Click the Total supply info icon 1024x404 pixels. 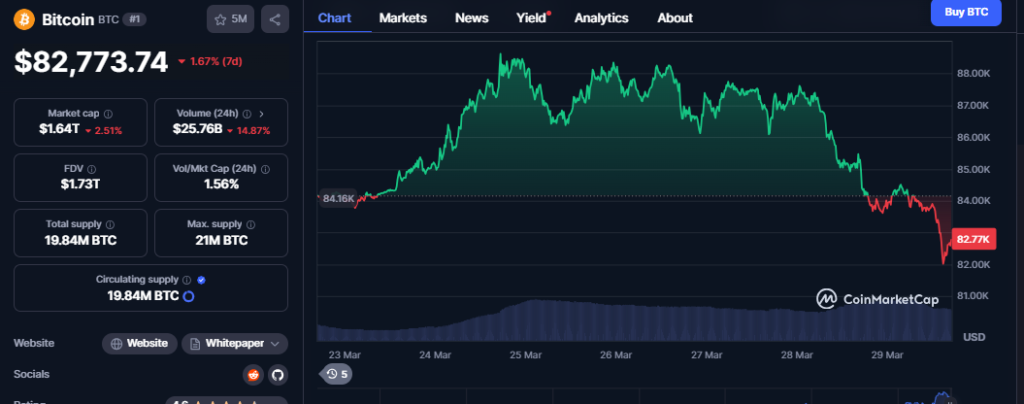tap(110, 225)
